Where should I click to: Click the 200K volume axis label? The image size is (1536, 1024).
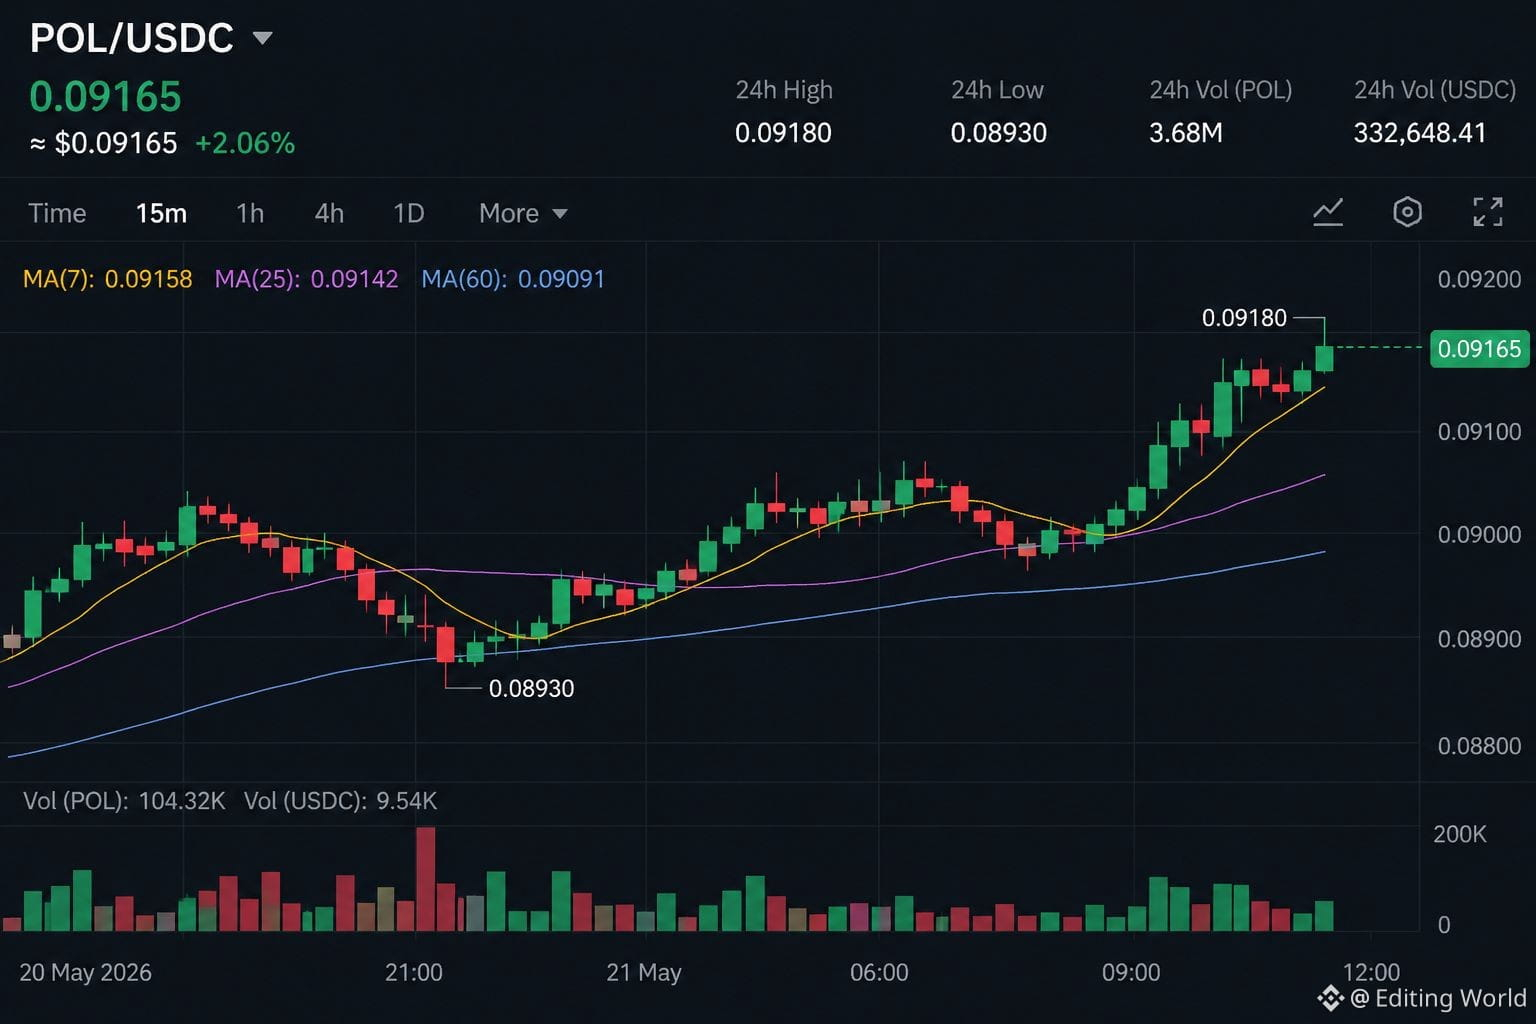pyautogui.click(x=1460, y=834)
